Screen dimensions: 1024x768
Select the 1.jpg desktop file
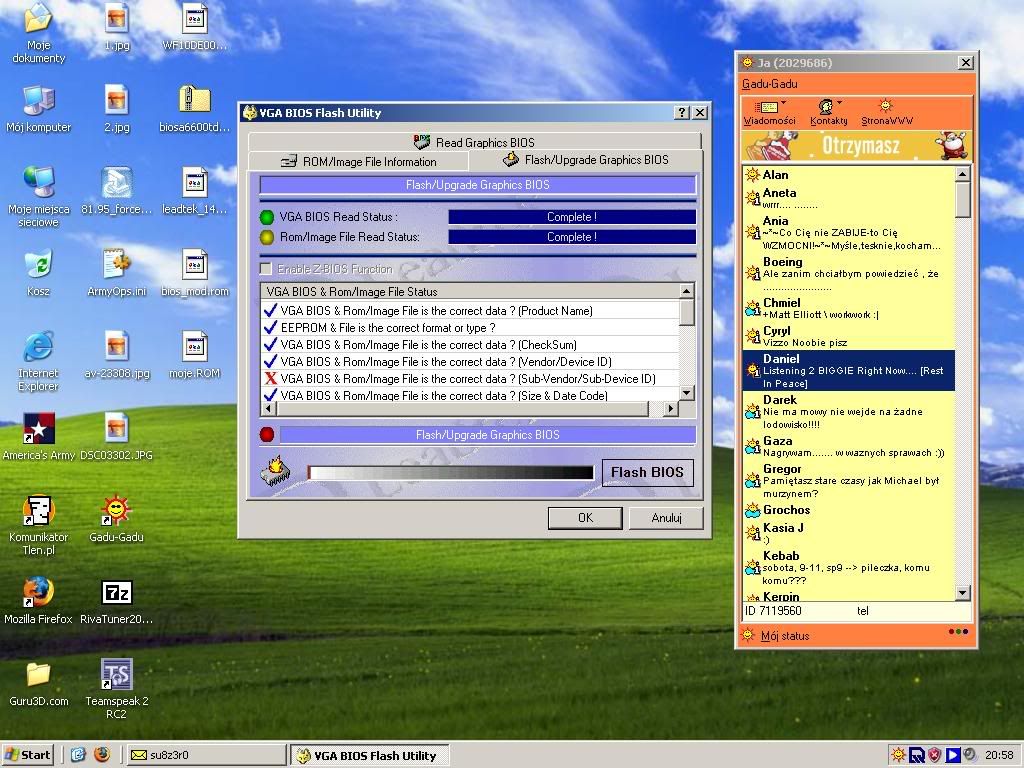116,27
